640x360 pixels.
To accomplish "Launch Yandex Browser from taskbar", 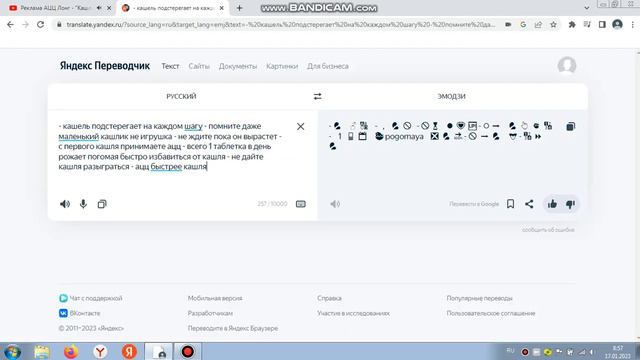I will click(100, 352).
